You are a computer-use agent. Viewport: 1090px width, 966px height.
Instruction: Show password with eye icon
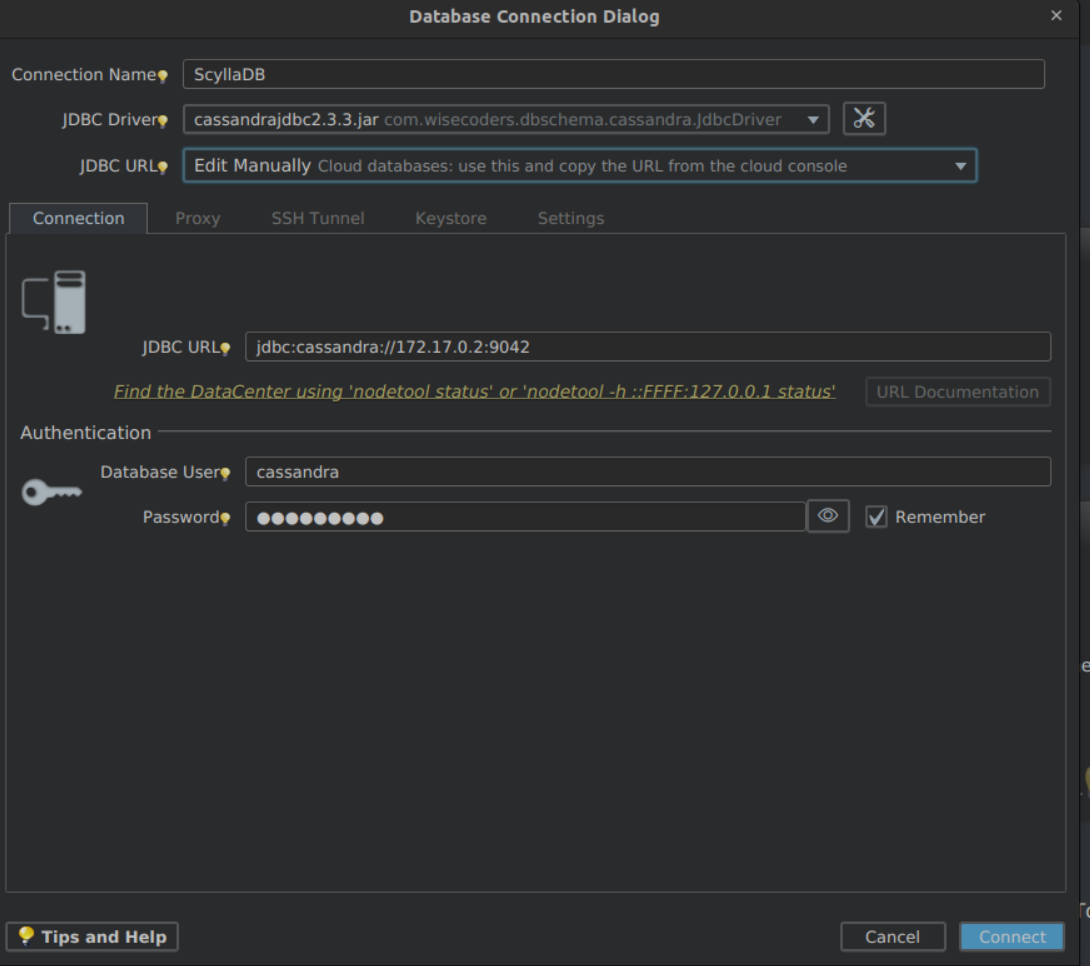click(828, 516)
